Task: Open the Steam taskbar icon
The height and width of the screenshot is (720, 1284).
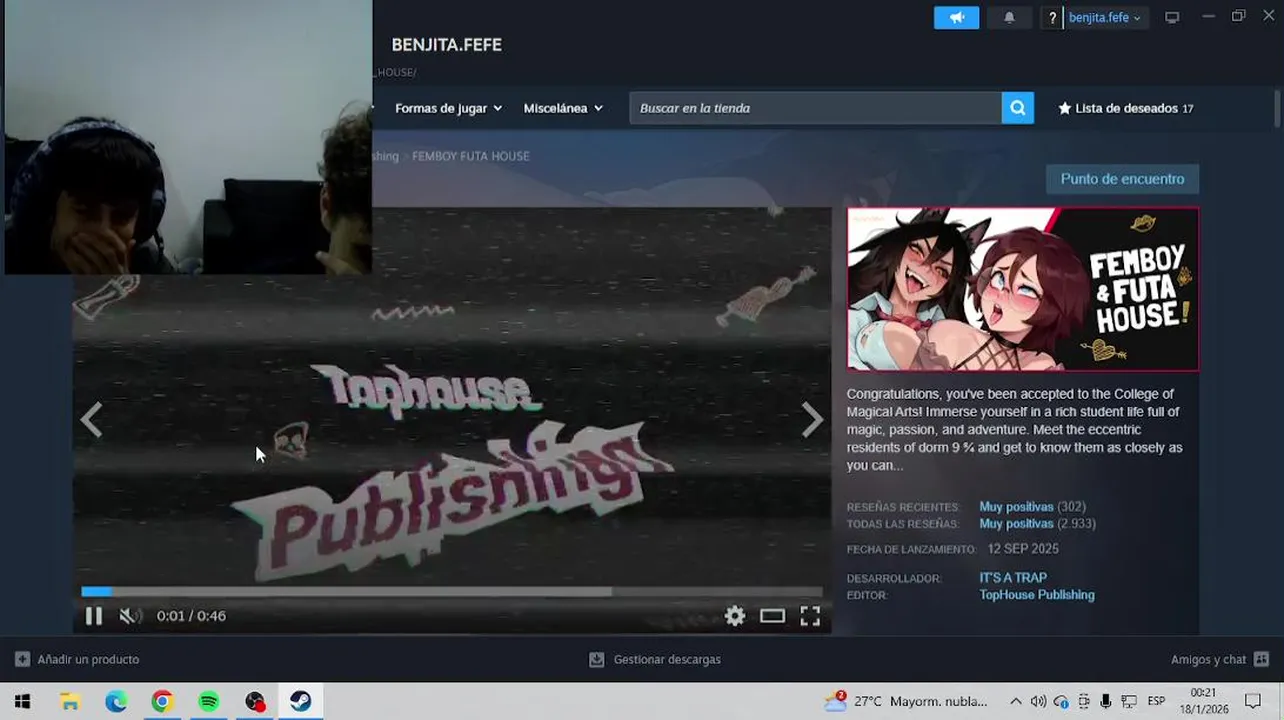Action: [300, 701]
